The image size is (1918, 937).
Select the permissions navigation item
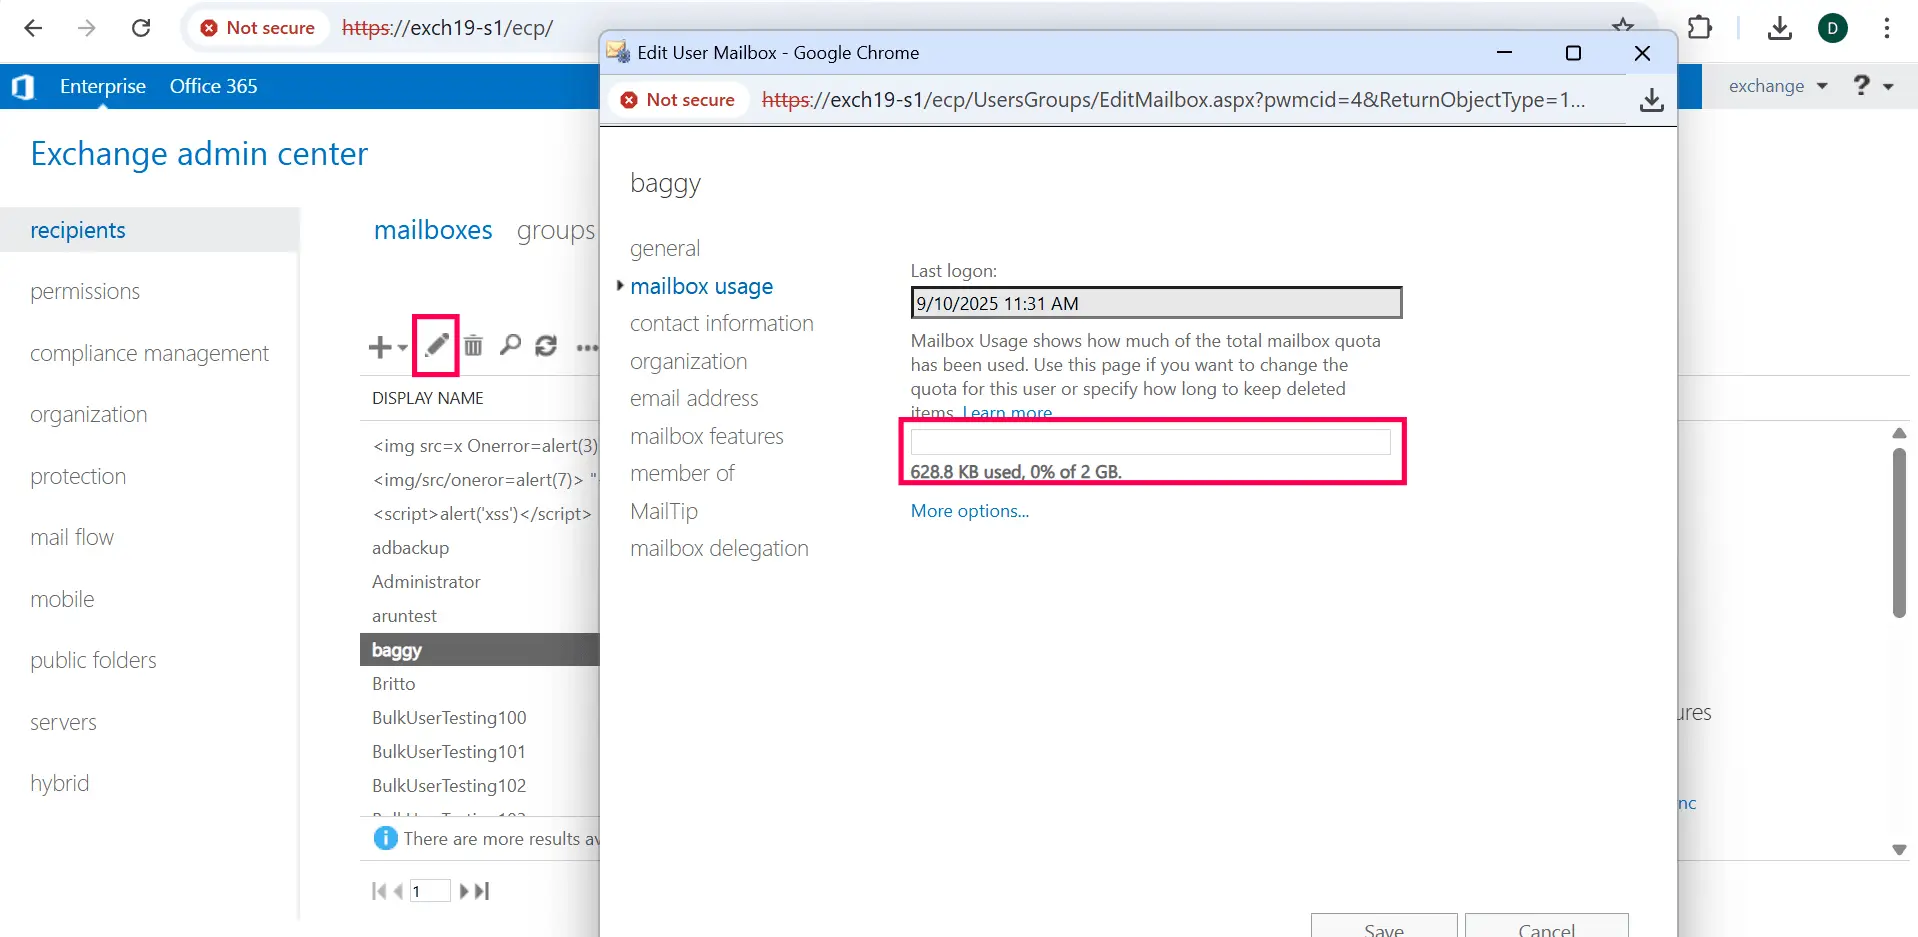[85, 291]
